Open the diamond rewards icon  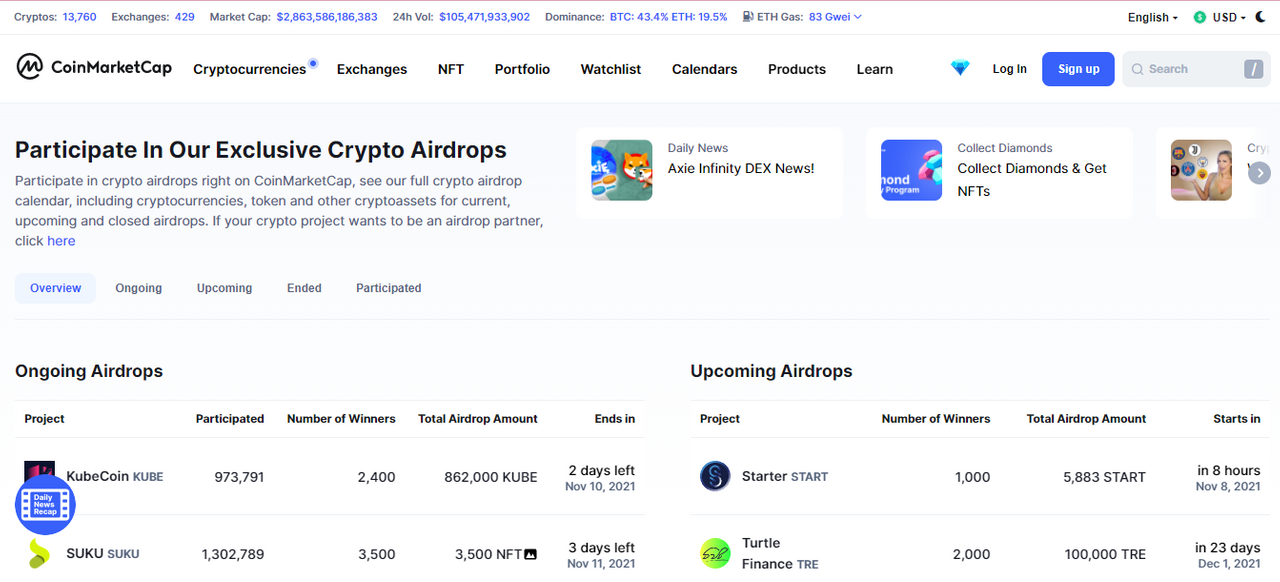click(x=960, y=68)
